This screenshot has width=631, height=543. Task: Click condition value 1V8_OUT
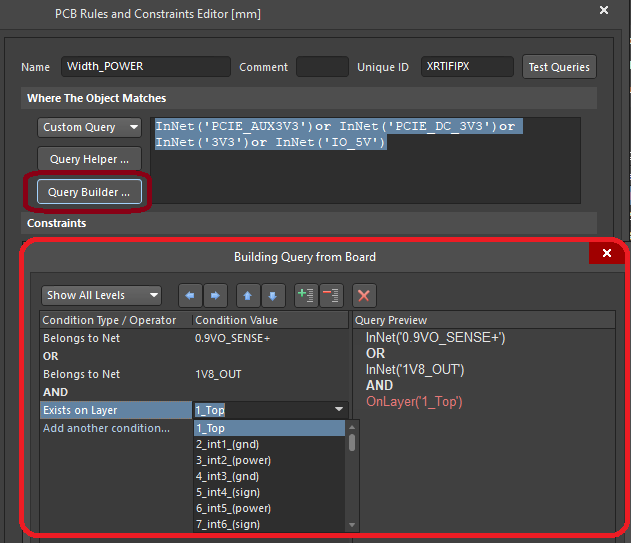[218, 374]
